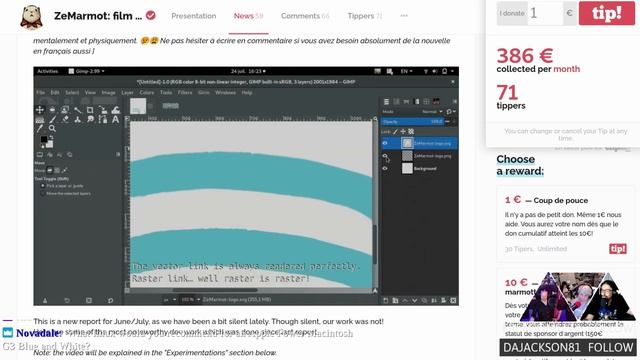Click lock alpha checkerboard icon
This screenshot has height=360, width=640.
pyautogui.click(x=411, y=132)
